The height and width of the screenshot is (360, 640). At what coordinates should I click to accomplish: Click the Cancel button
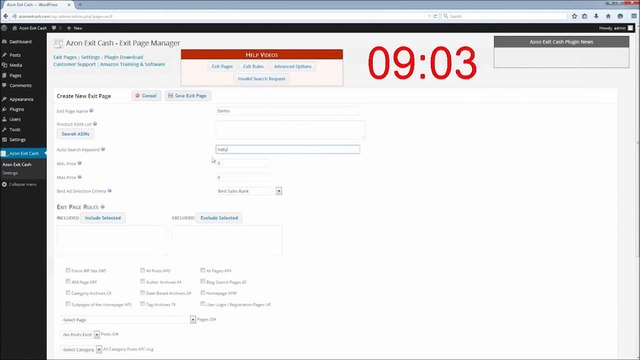(146, 96)
